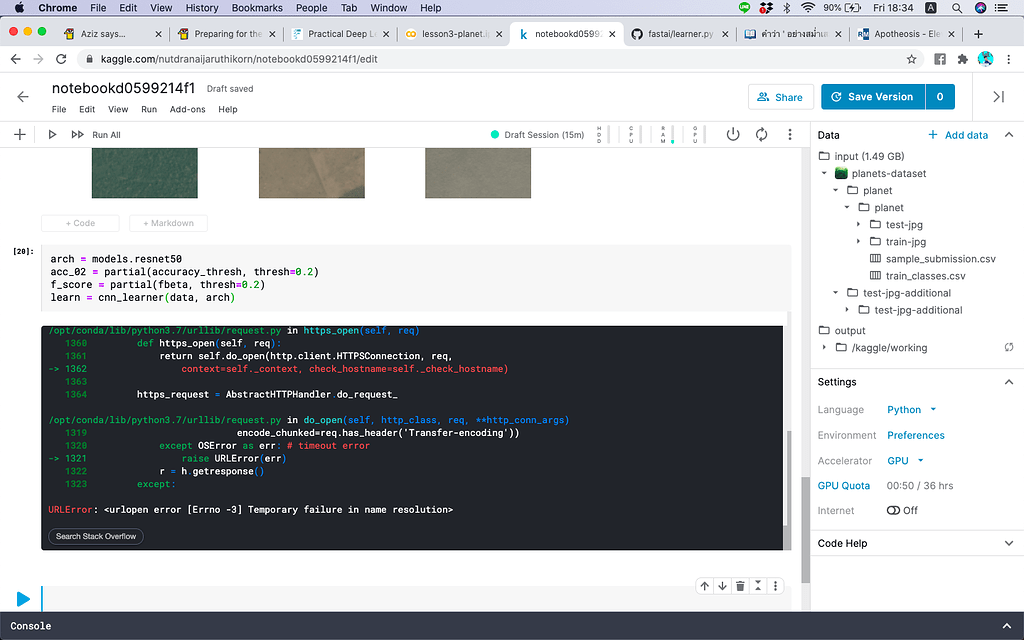The image size is (1024, 640).
Task: Click the Save Version button
Action: (x=872, y=97)
